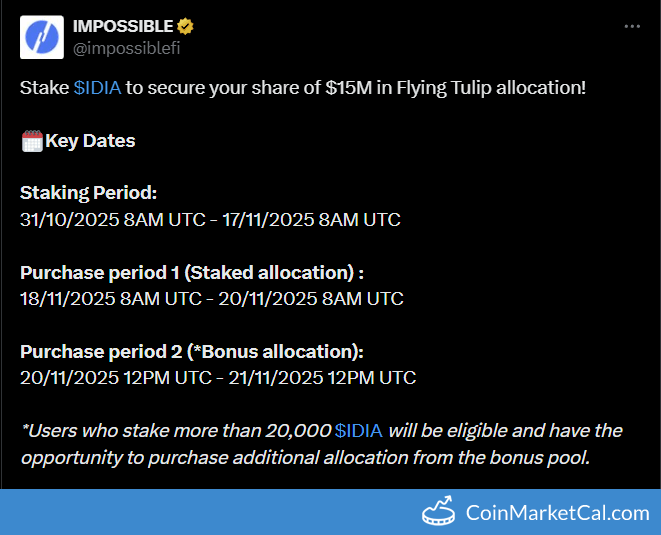Click the Key Dates heading
The image size is (661, 535).
pos(90,141)
